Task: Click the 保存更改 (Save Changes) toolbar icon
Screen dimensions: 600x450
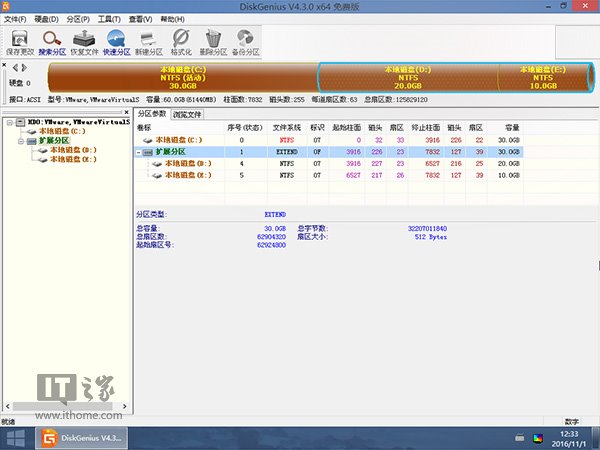Action: pyautogui.click(x=18, y=41)
